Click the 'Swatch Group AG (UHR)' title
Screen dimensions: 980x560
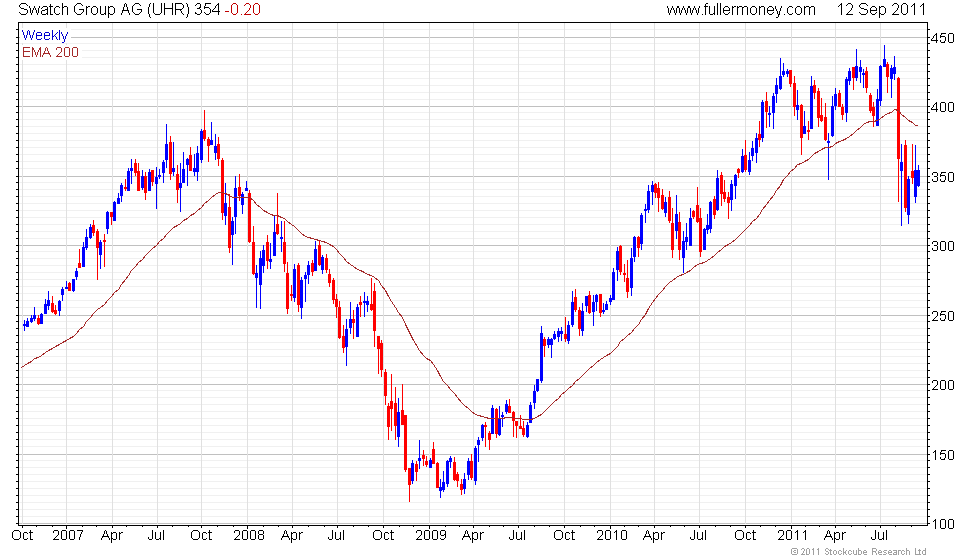(104, 9)
